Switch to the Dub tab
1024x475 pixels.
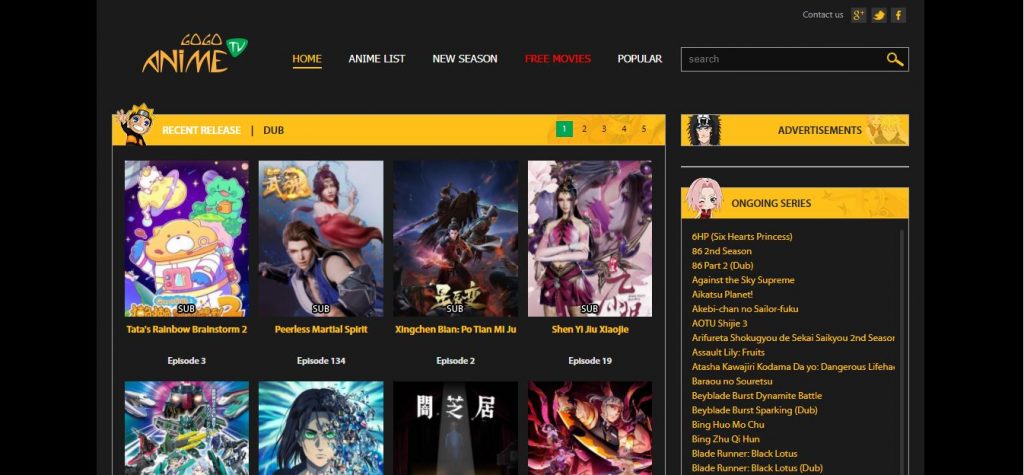coord(274,130)
